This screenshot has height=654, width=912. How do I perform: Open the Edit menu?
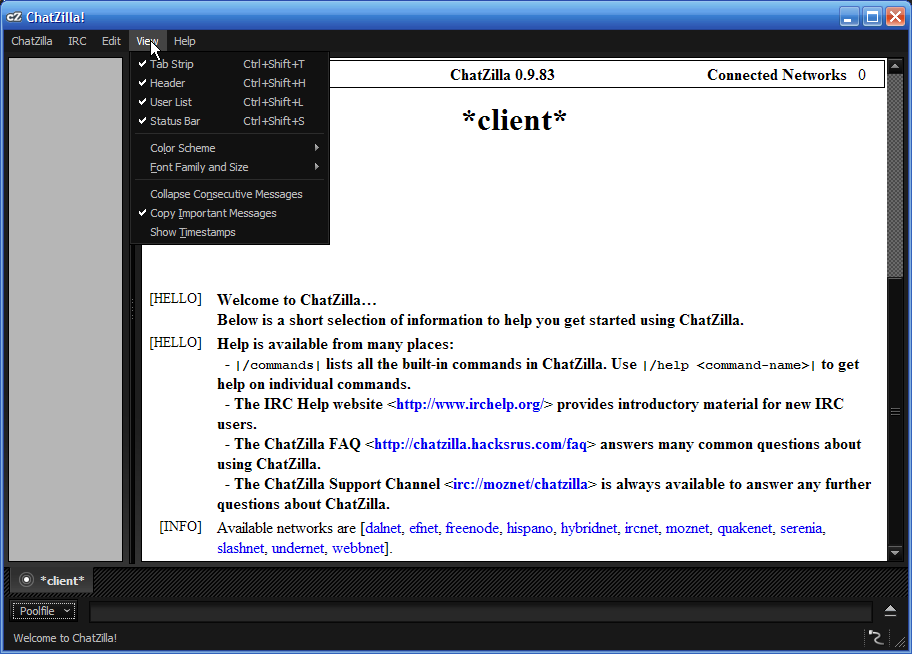(x=111, y=41)
